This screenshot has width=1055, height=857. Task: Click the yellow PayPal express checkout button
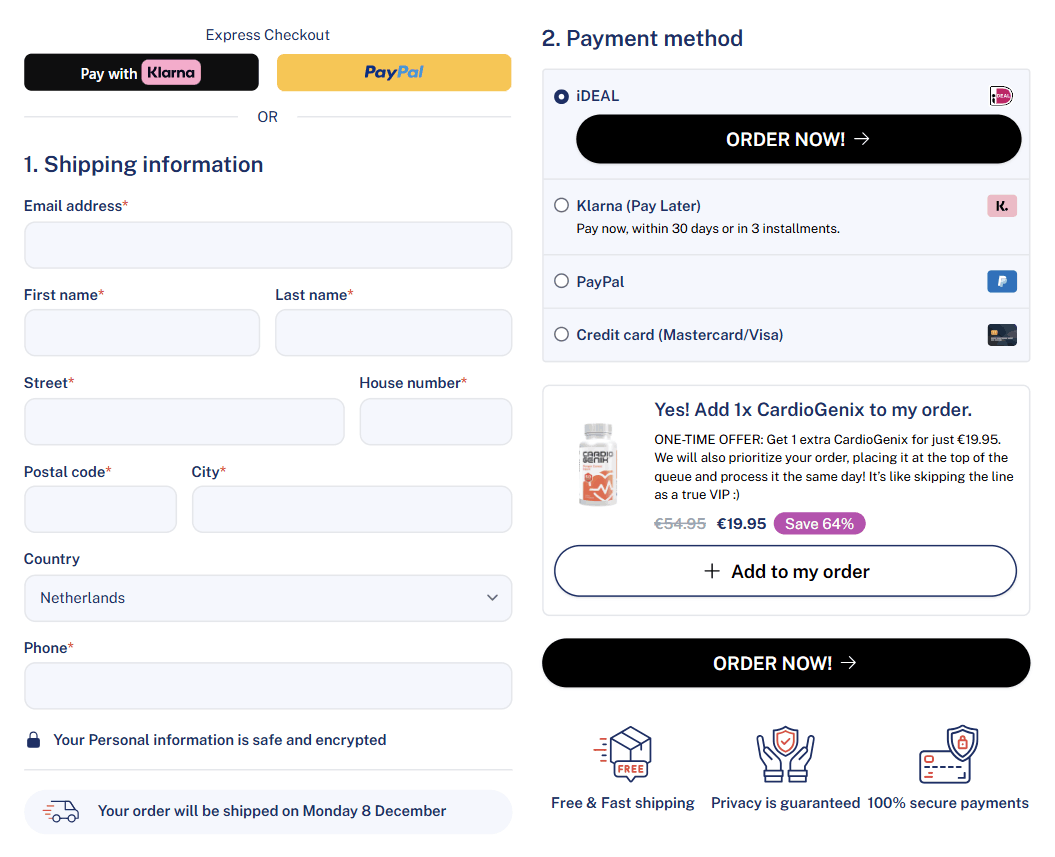[393, 72]
